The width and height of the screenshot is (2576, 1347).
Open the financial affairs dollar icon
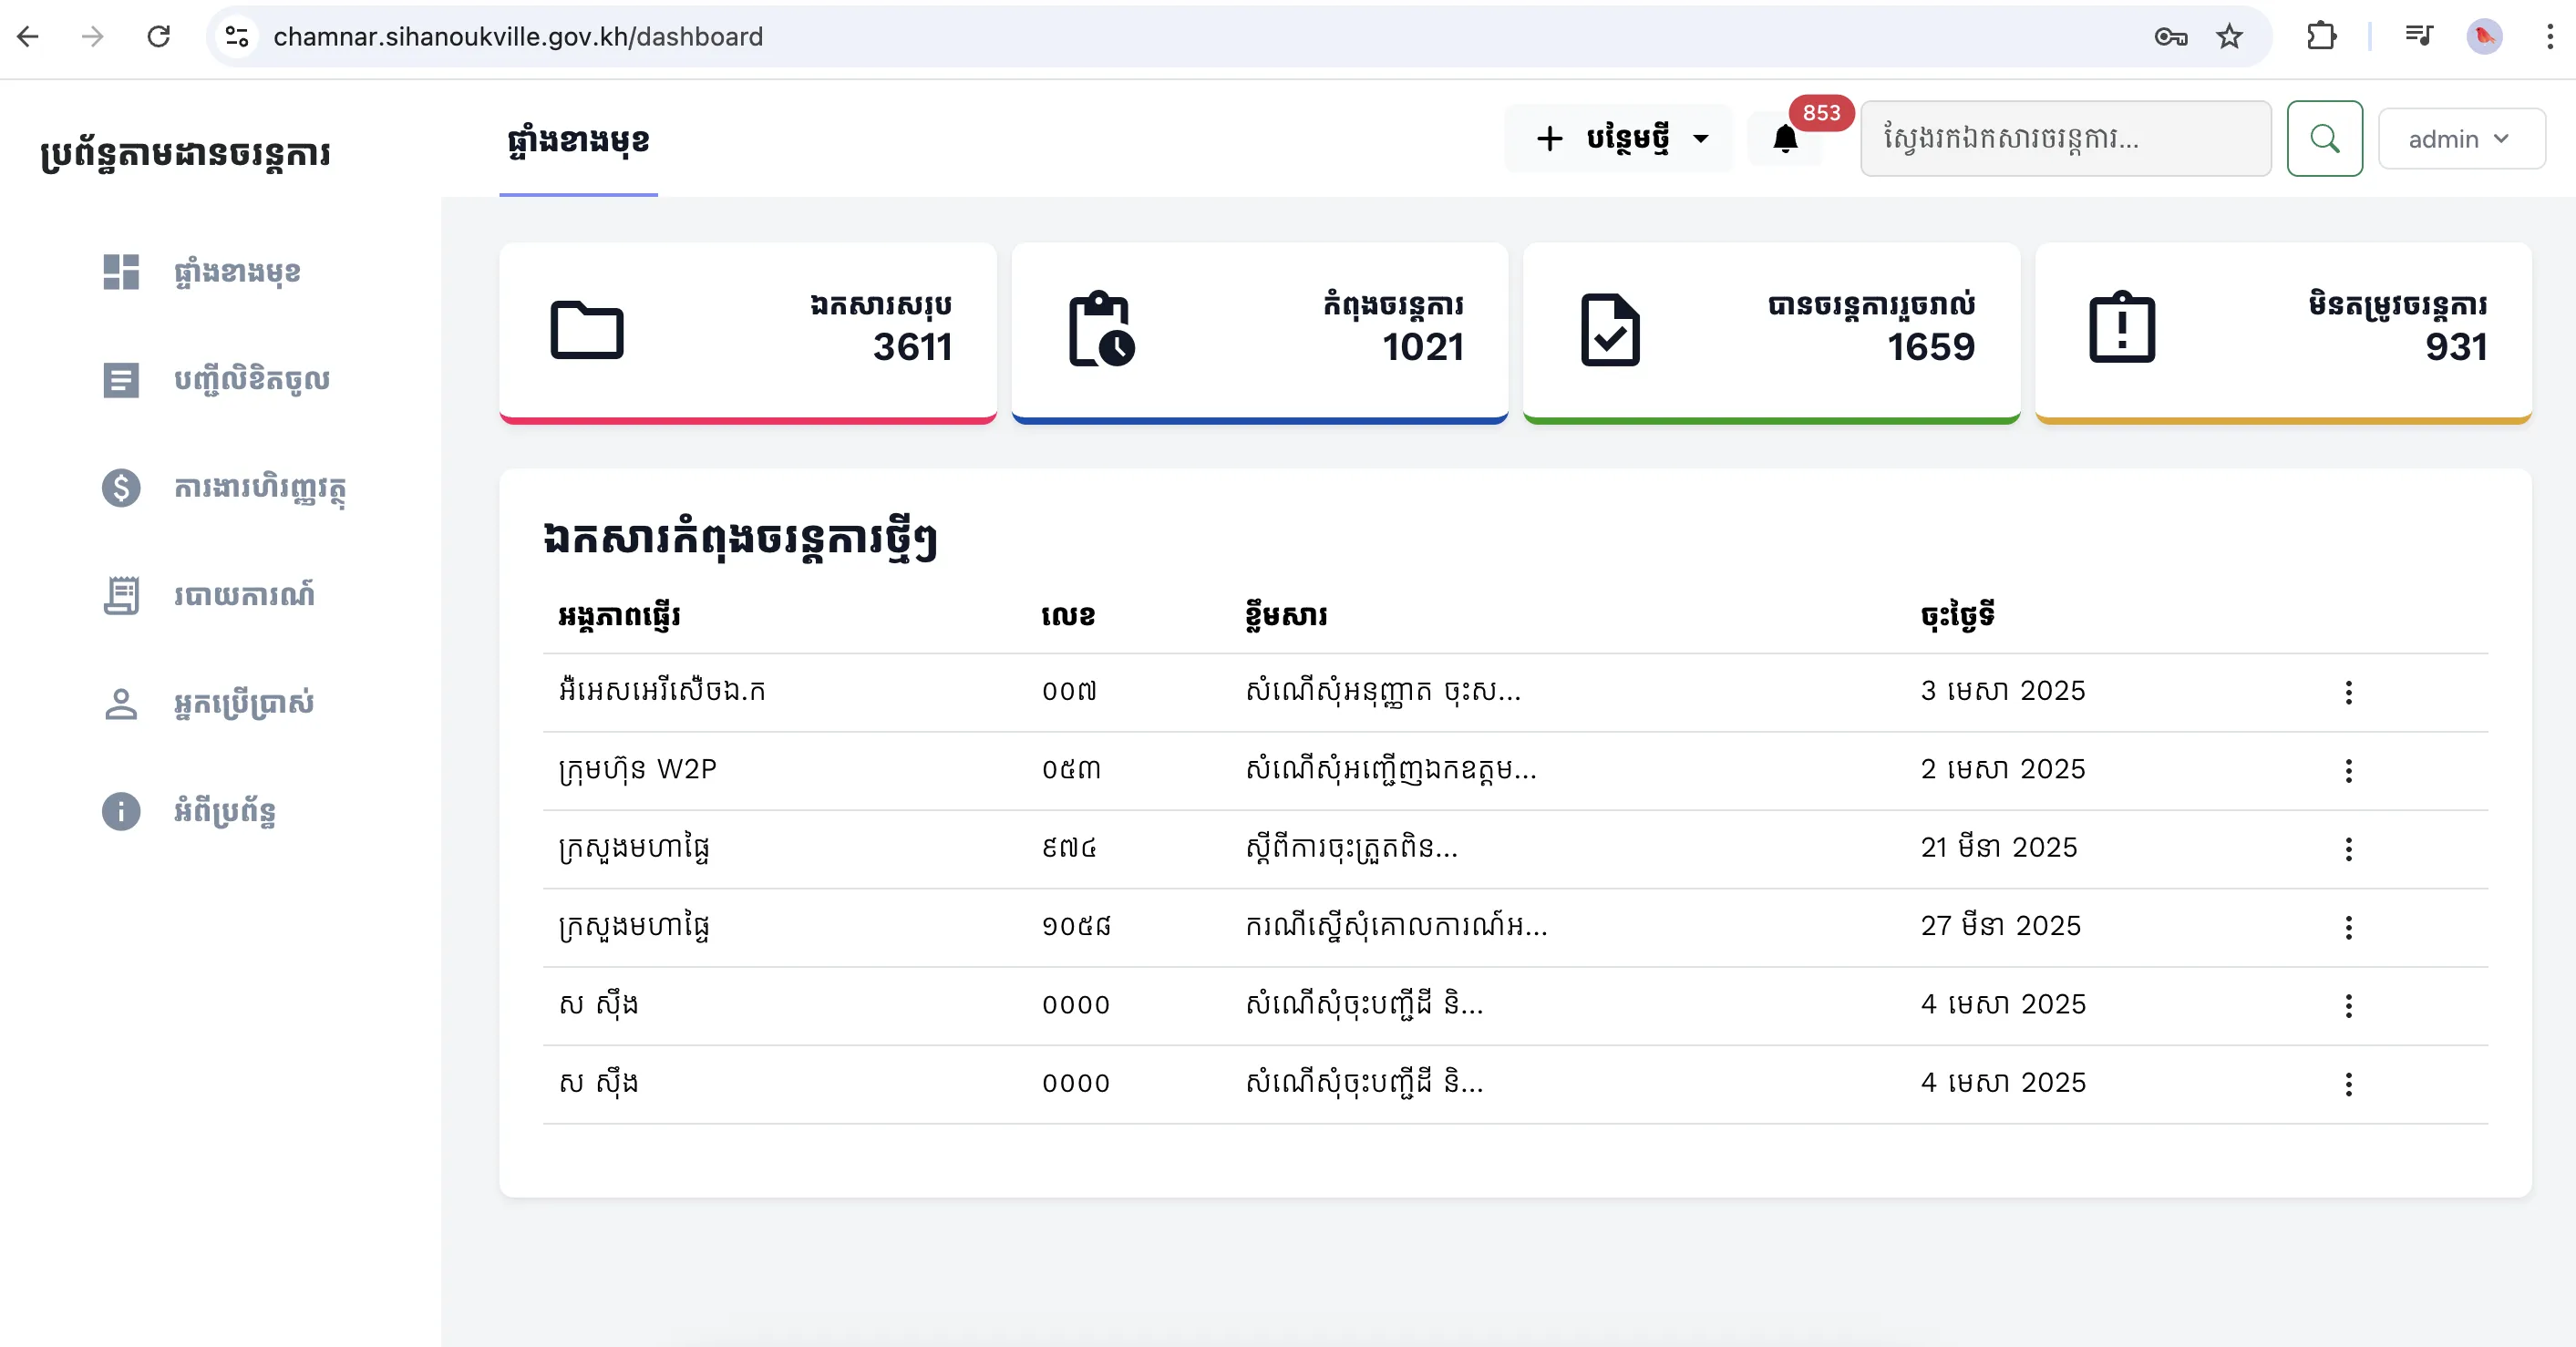click(122, 488)
